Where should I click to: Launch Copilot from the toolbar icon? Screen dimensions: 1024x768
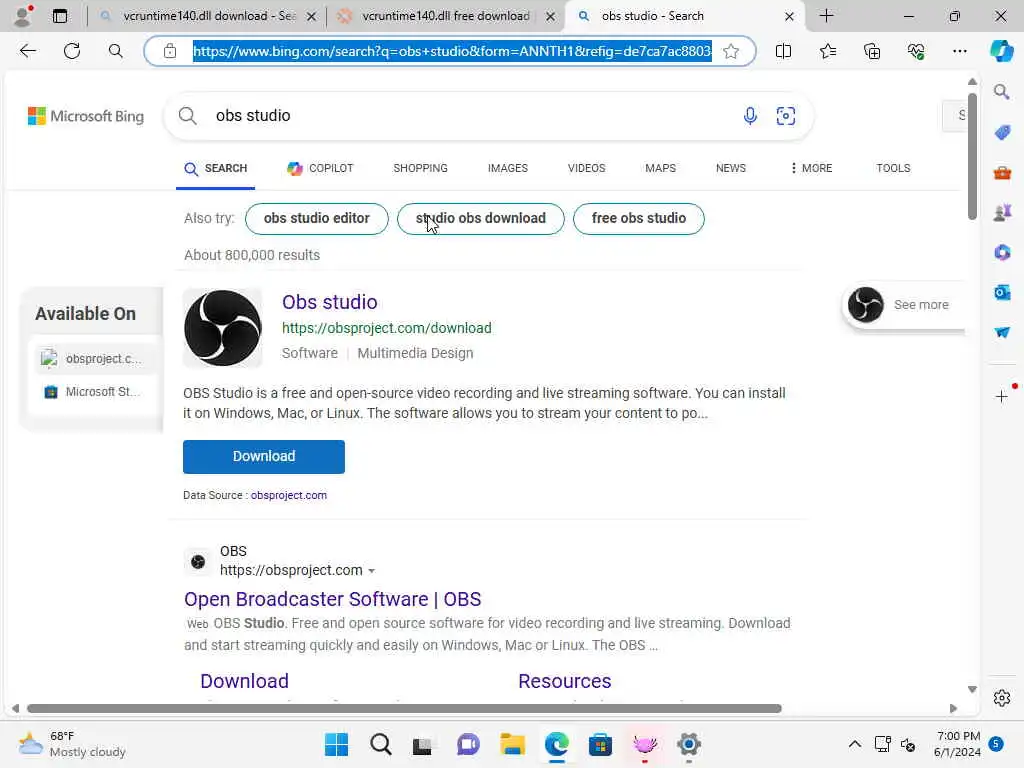[1001, 51]
